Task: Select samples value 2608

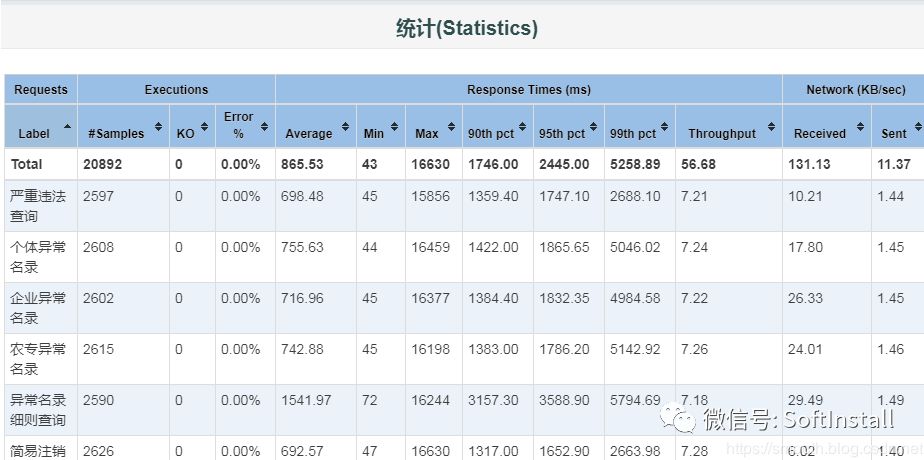Action: tap(98, 247)
